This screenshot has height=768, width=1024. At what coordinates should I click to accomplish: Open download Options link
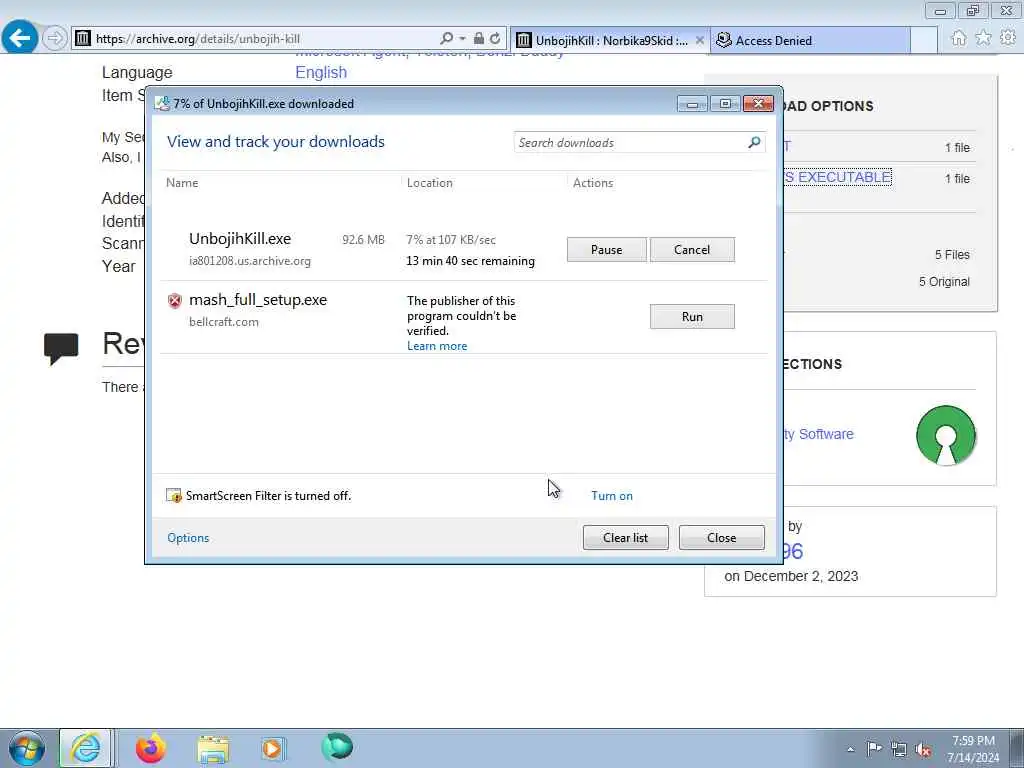(x=188, y=537)
